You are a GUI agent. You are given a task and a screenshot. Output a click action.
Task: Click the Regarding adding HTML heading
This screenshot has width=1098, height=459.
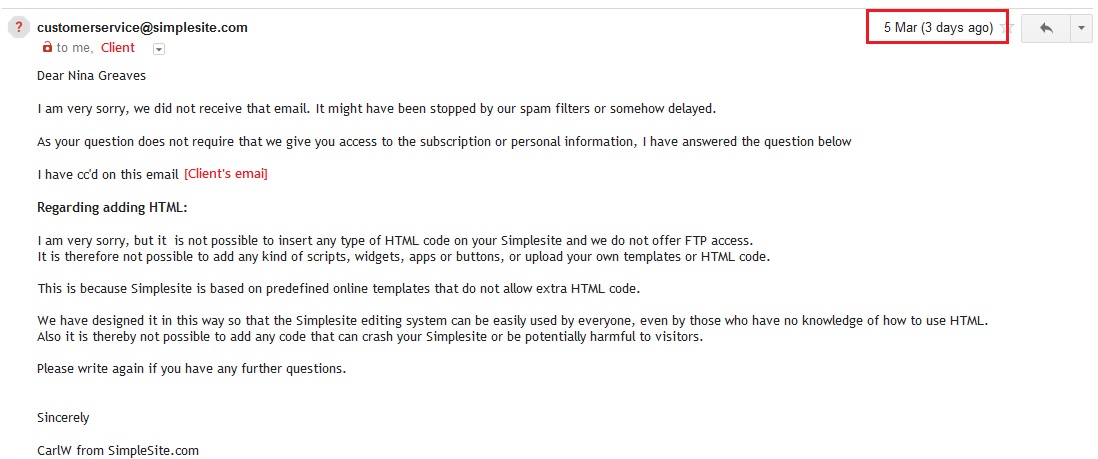coord(112,207)
